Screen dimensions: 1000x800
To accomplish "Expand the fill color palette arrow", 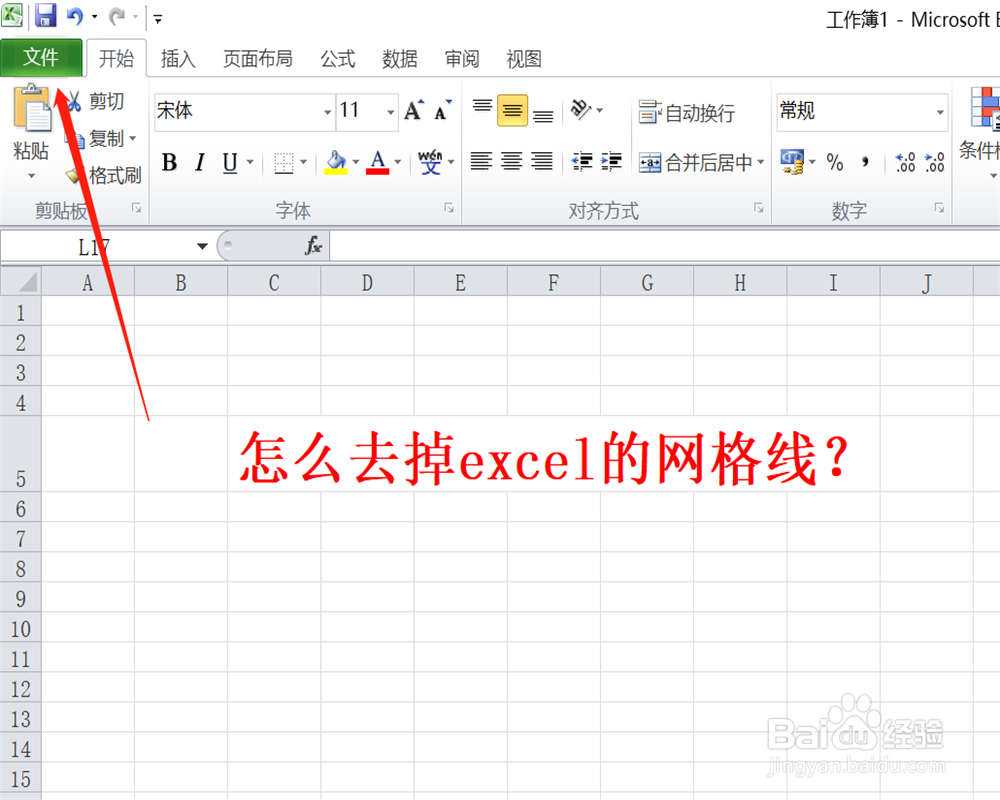I will (x=356, y=162).
